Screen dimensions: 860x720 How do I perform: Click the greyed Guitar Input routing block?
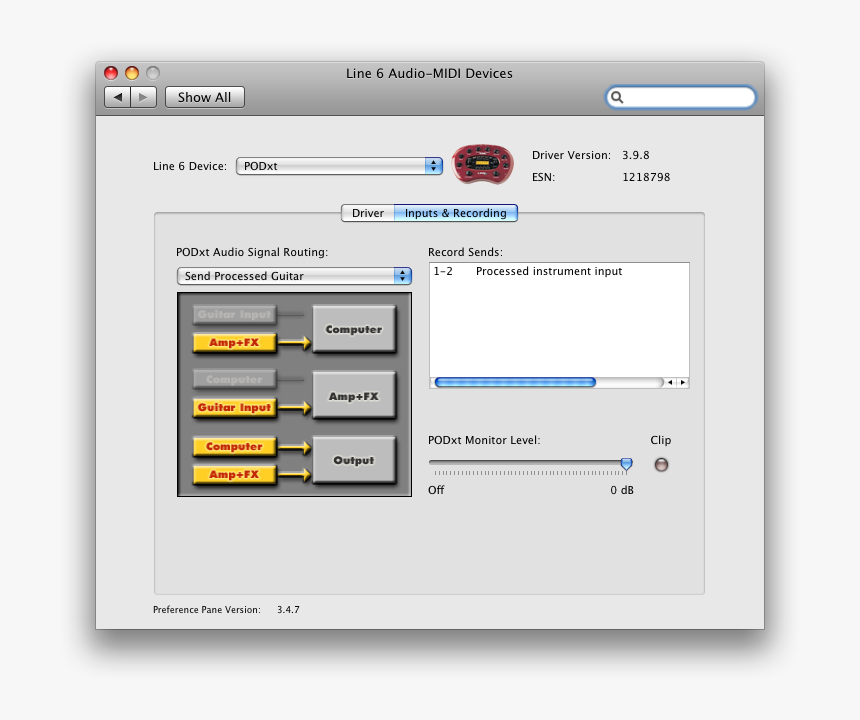click(234, 314)
